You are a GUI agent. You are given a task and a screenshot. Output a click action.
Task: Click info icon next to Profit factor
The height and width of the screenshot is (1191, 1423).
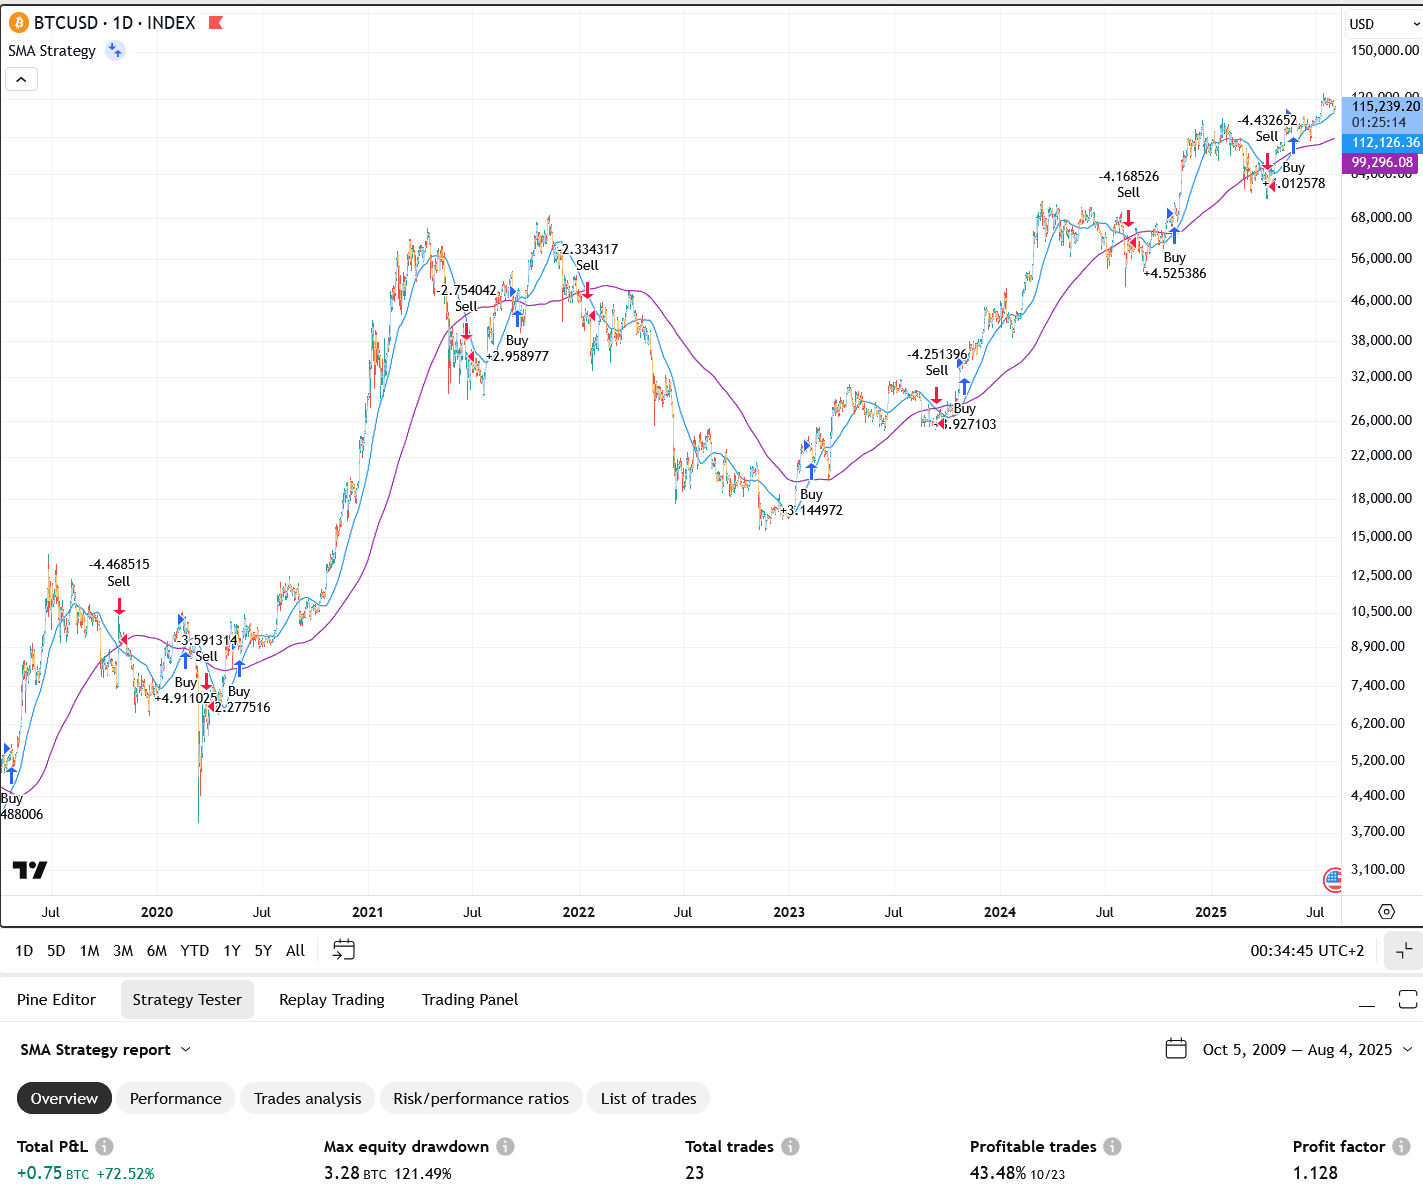coord(1401,1146)
